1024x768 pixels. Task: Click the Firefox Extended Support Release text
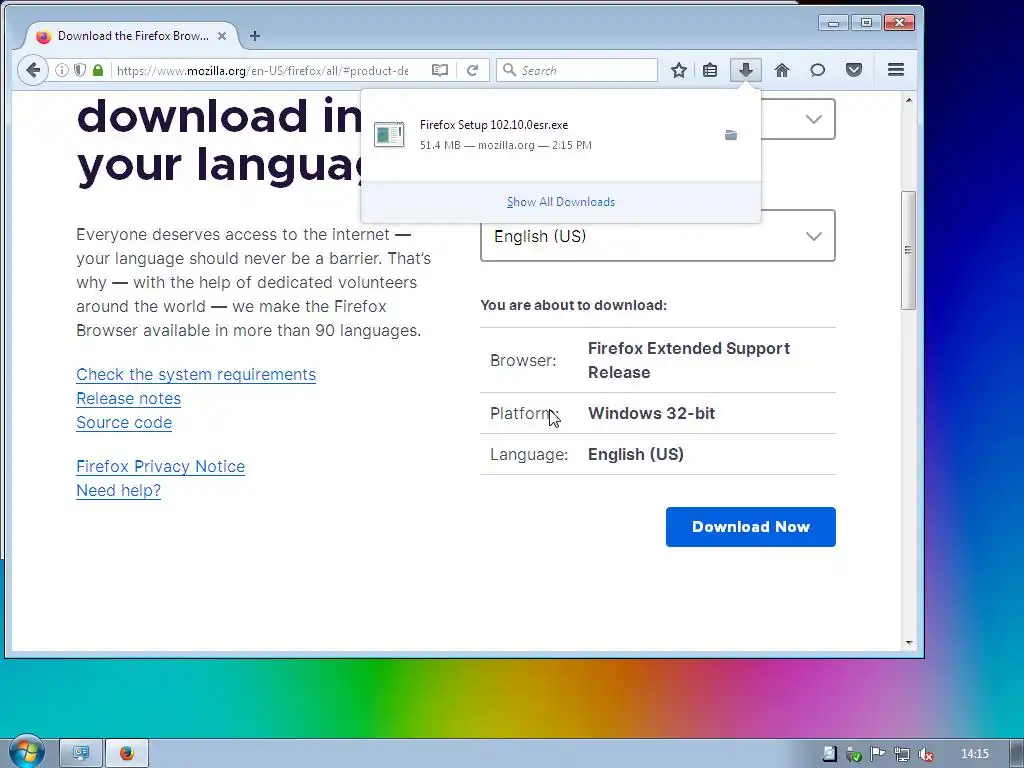click(x=689, y=360)
